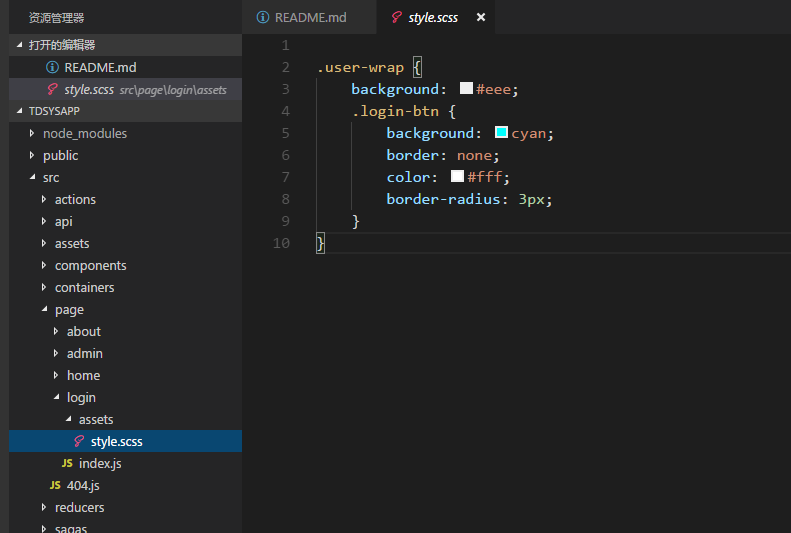This screenshot has height=533, width=791.
Task: Expand the about folder arrow
Action: 56,331
